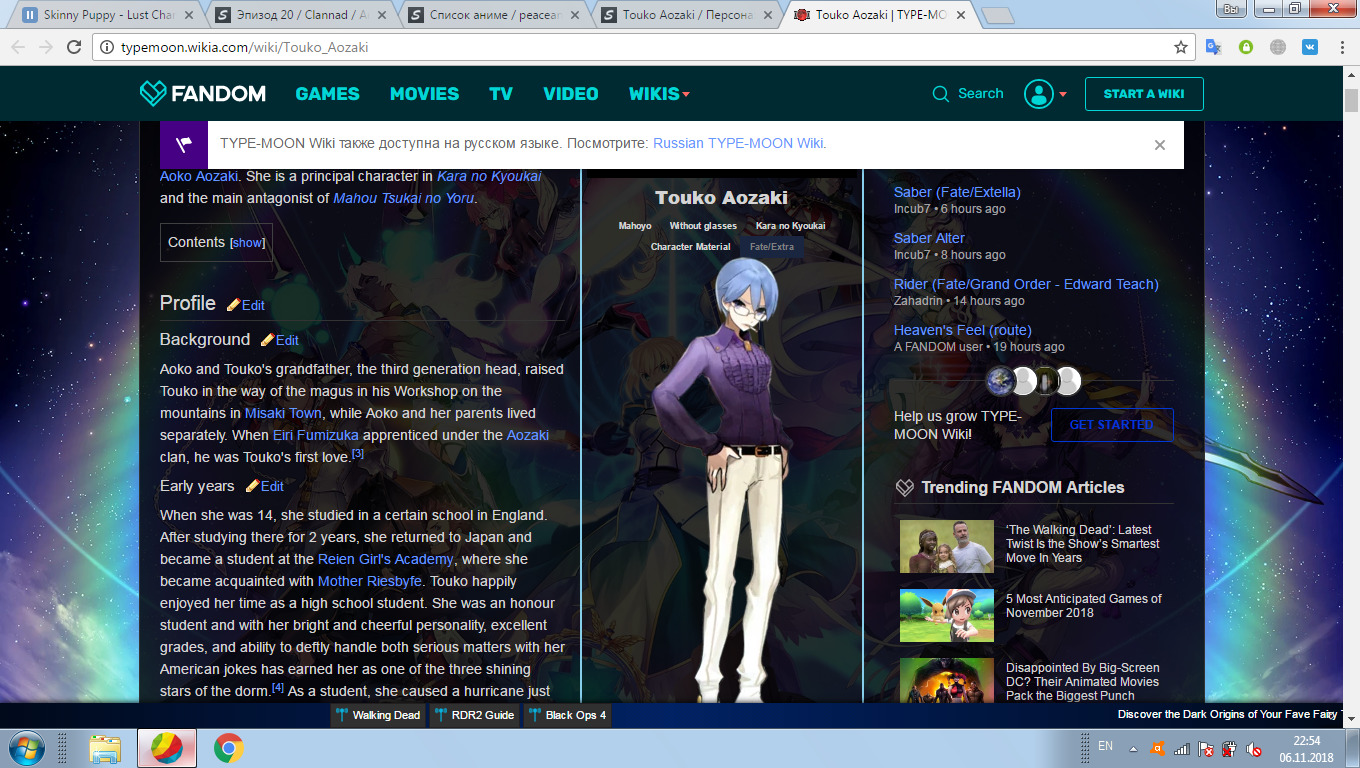Switch to the Clannad episode 20 tab

coord(300,15)
